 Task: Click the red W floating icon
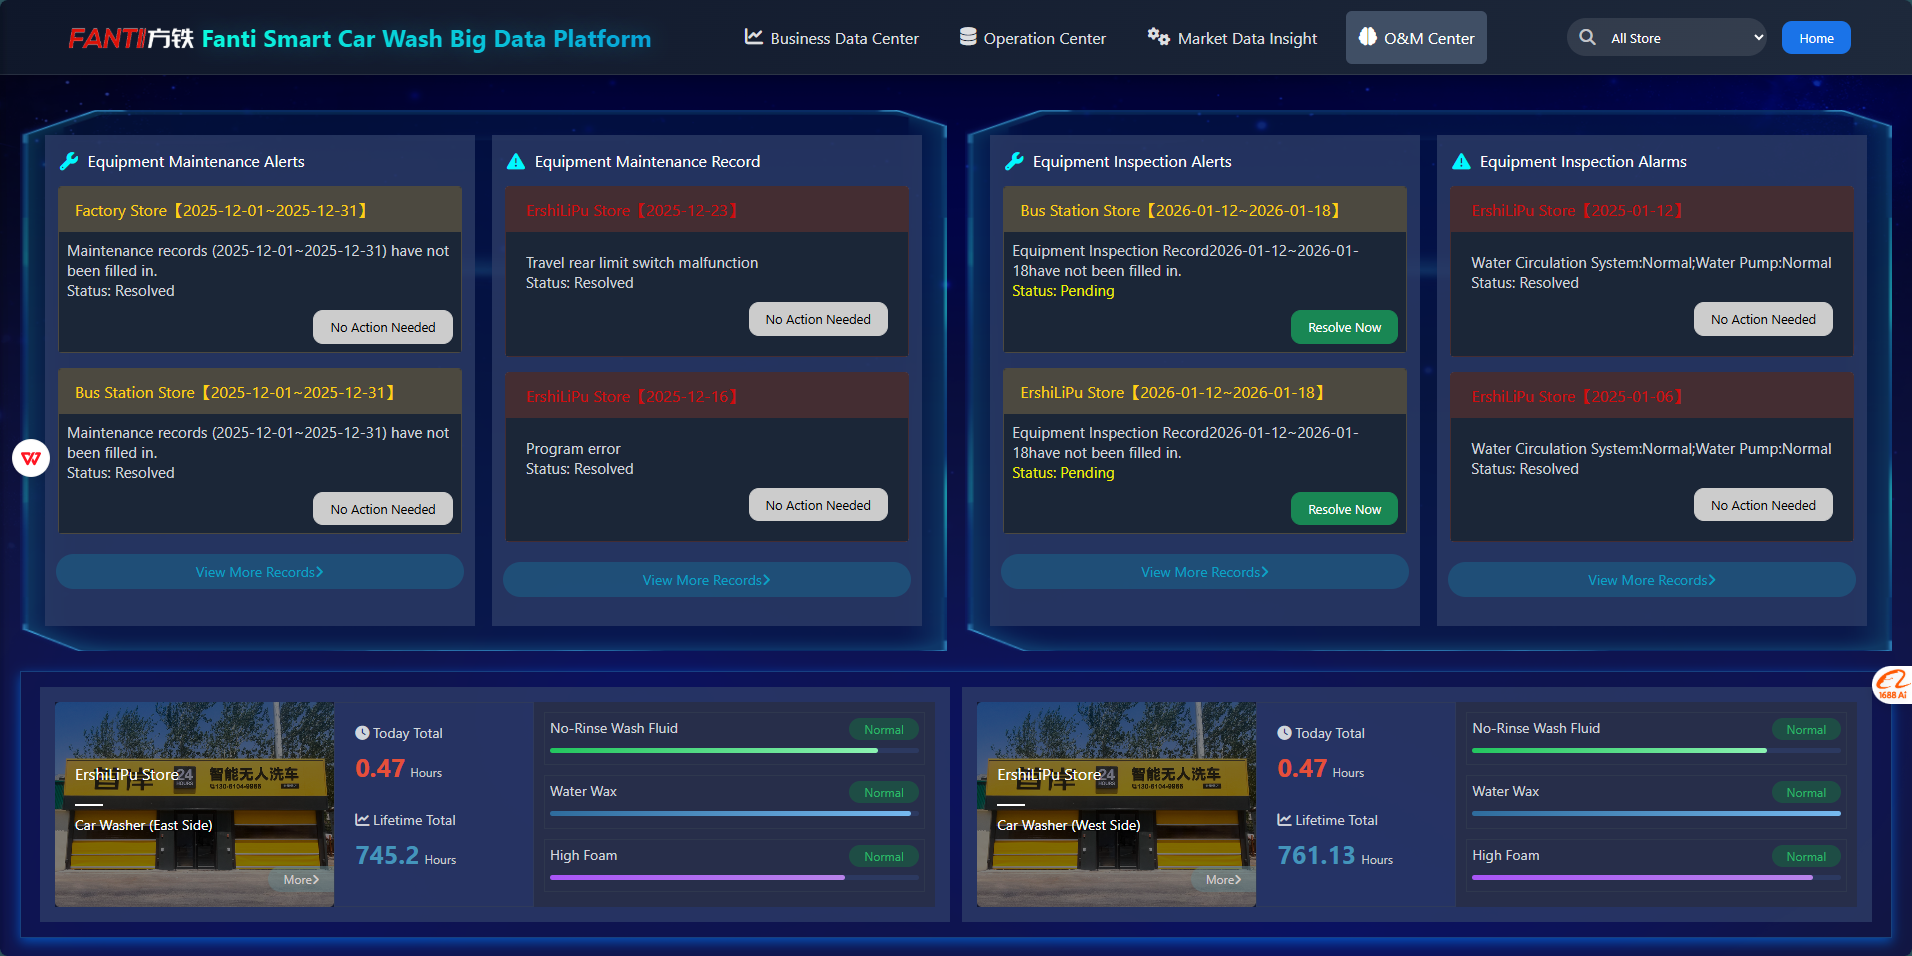(x=31, y=458)
